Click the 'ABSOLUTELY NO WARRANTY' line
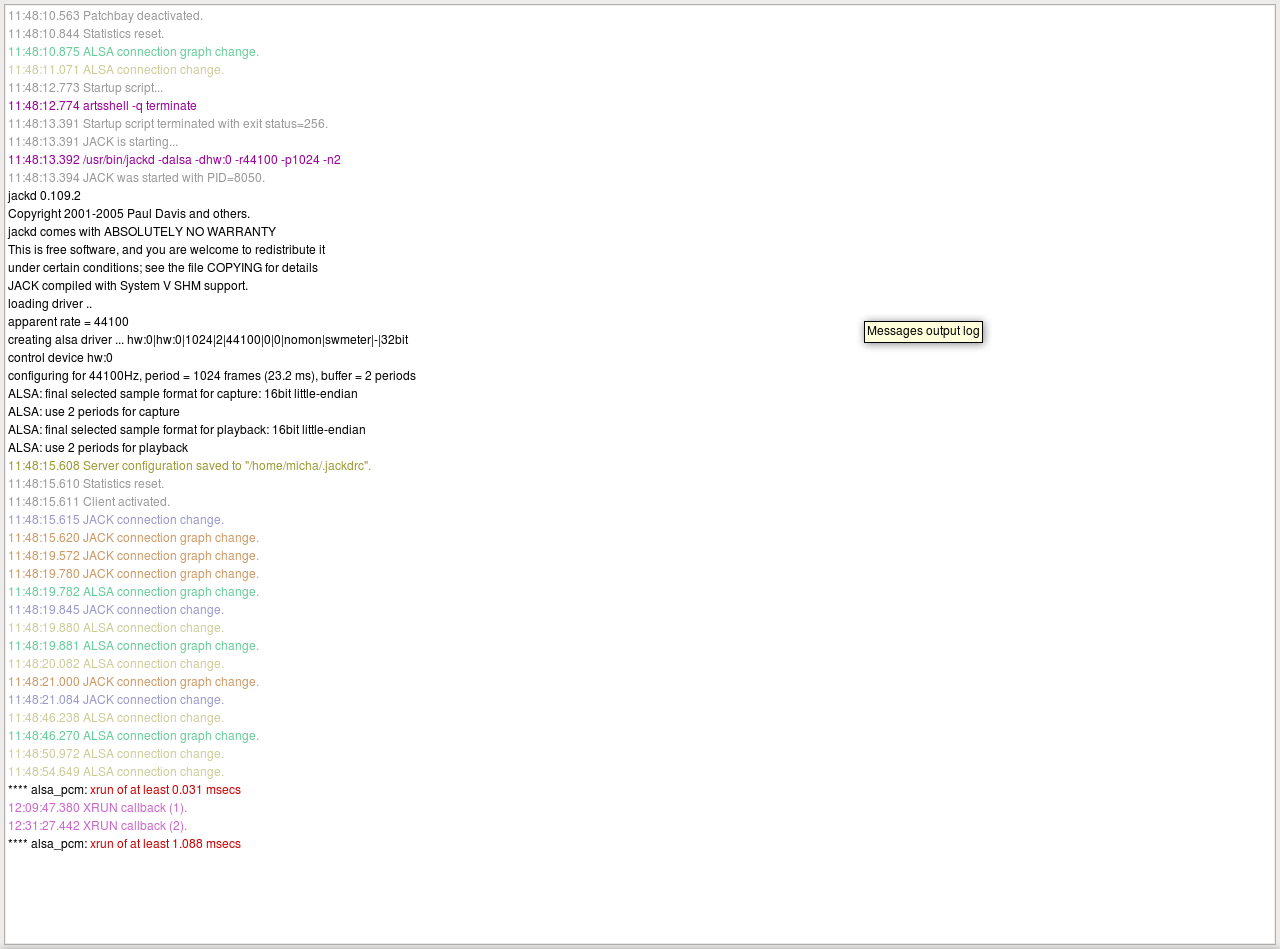The height and width of the screenshot is (949, 1280). (142, 232)
